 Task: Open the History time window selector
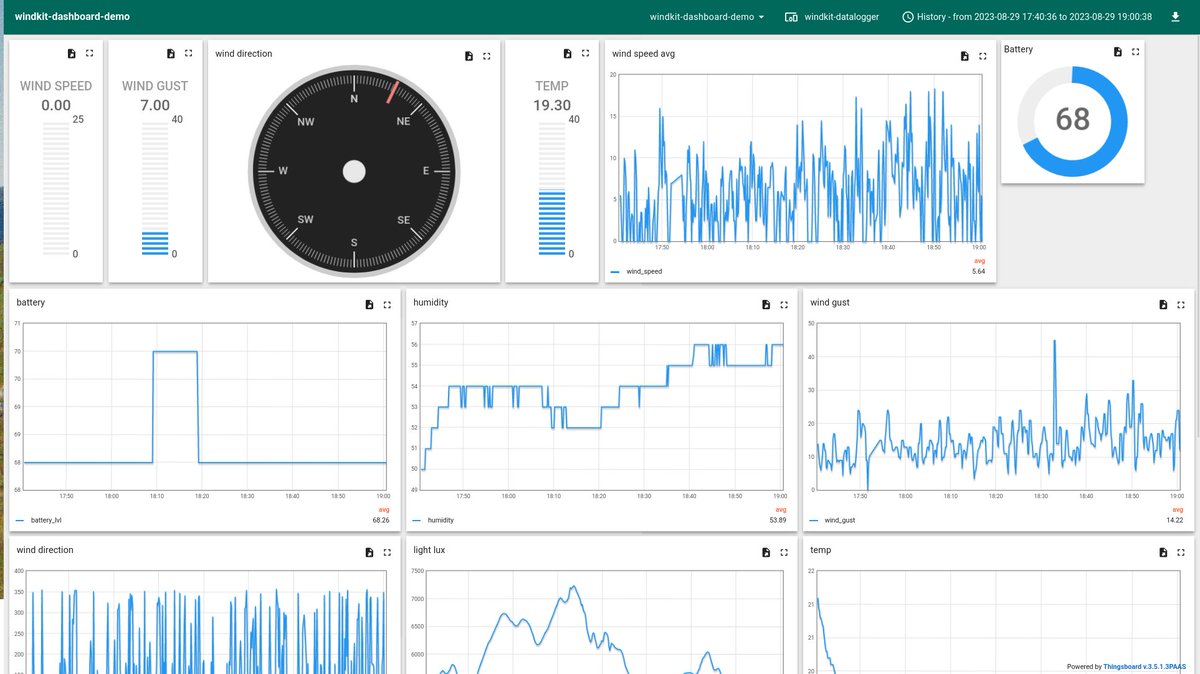coord(1027,17)
